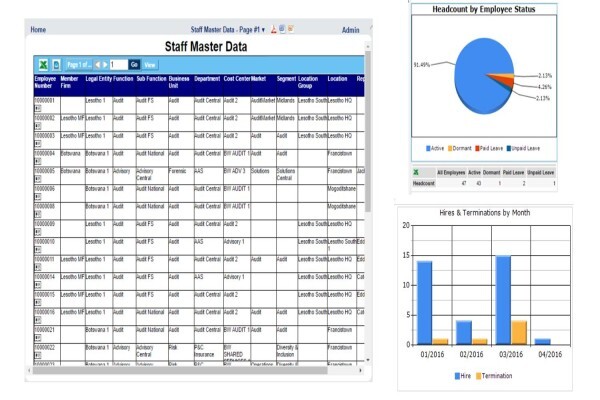Screen dimensions: 600x400
Task: Click the orange notes icon in header
Action: point(291,29)
